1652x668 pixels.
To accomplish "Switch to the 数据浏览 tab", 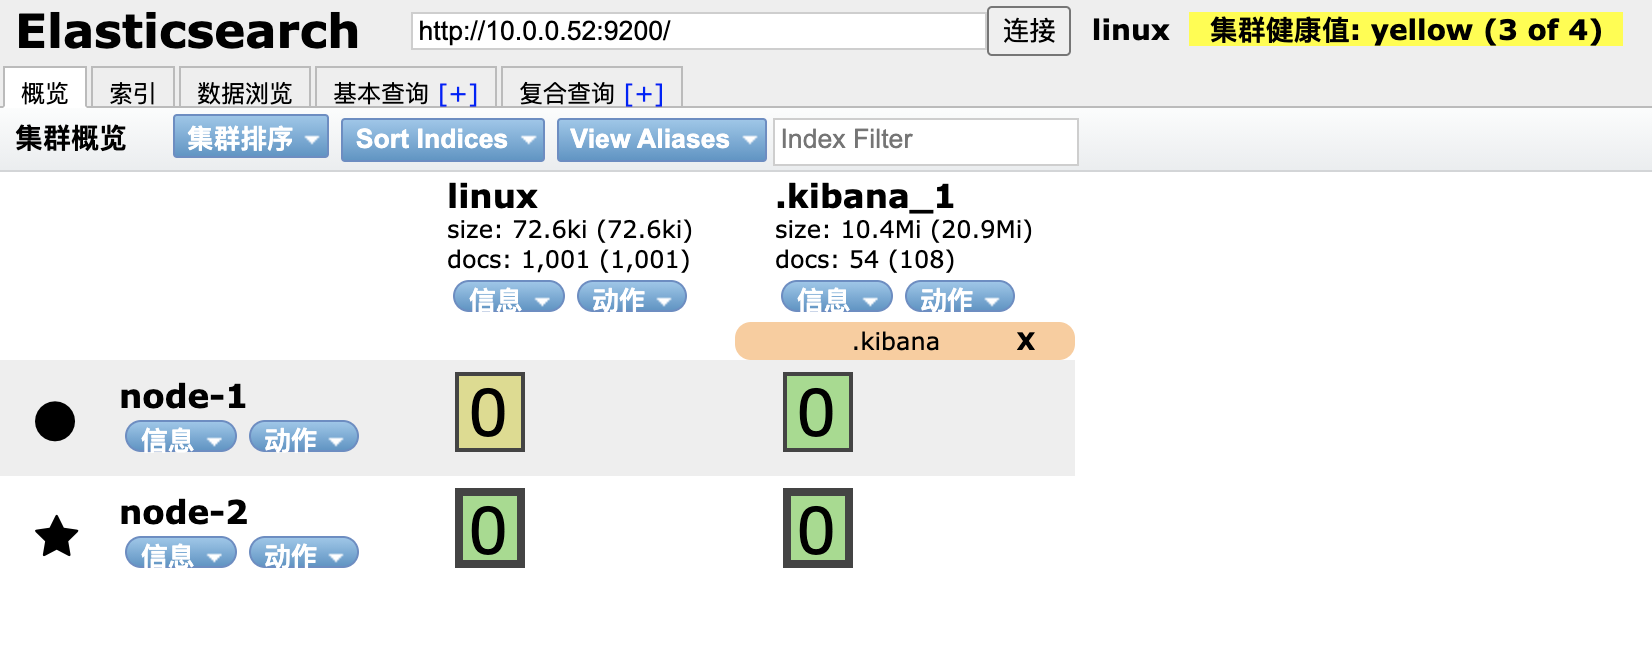I will tap(244, 93).
